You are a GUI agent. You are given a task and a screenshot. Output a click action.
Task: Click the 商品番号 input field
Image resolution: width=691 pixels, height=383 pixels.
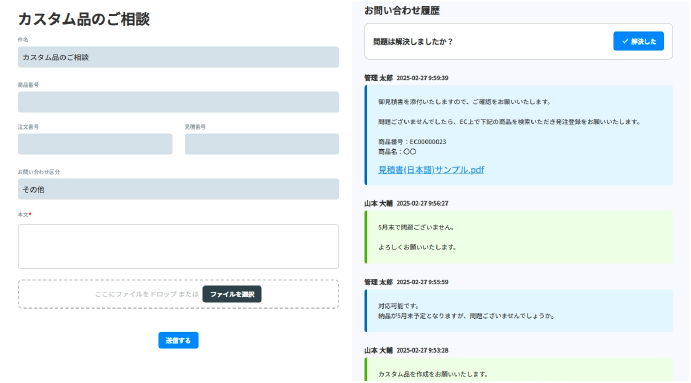[178, 102]
